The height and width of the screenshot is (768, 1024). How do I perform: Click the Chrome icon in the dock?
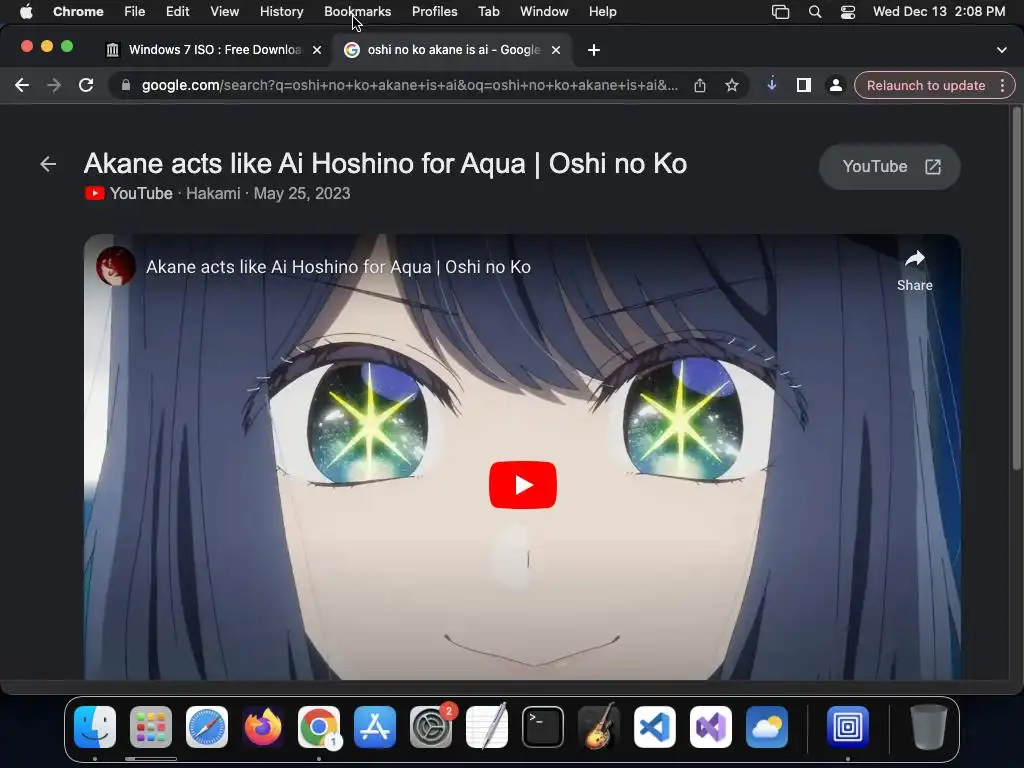(x=319, y=726)
